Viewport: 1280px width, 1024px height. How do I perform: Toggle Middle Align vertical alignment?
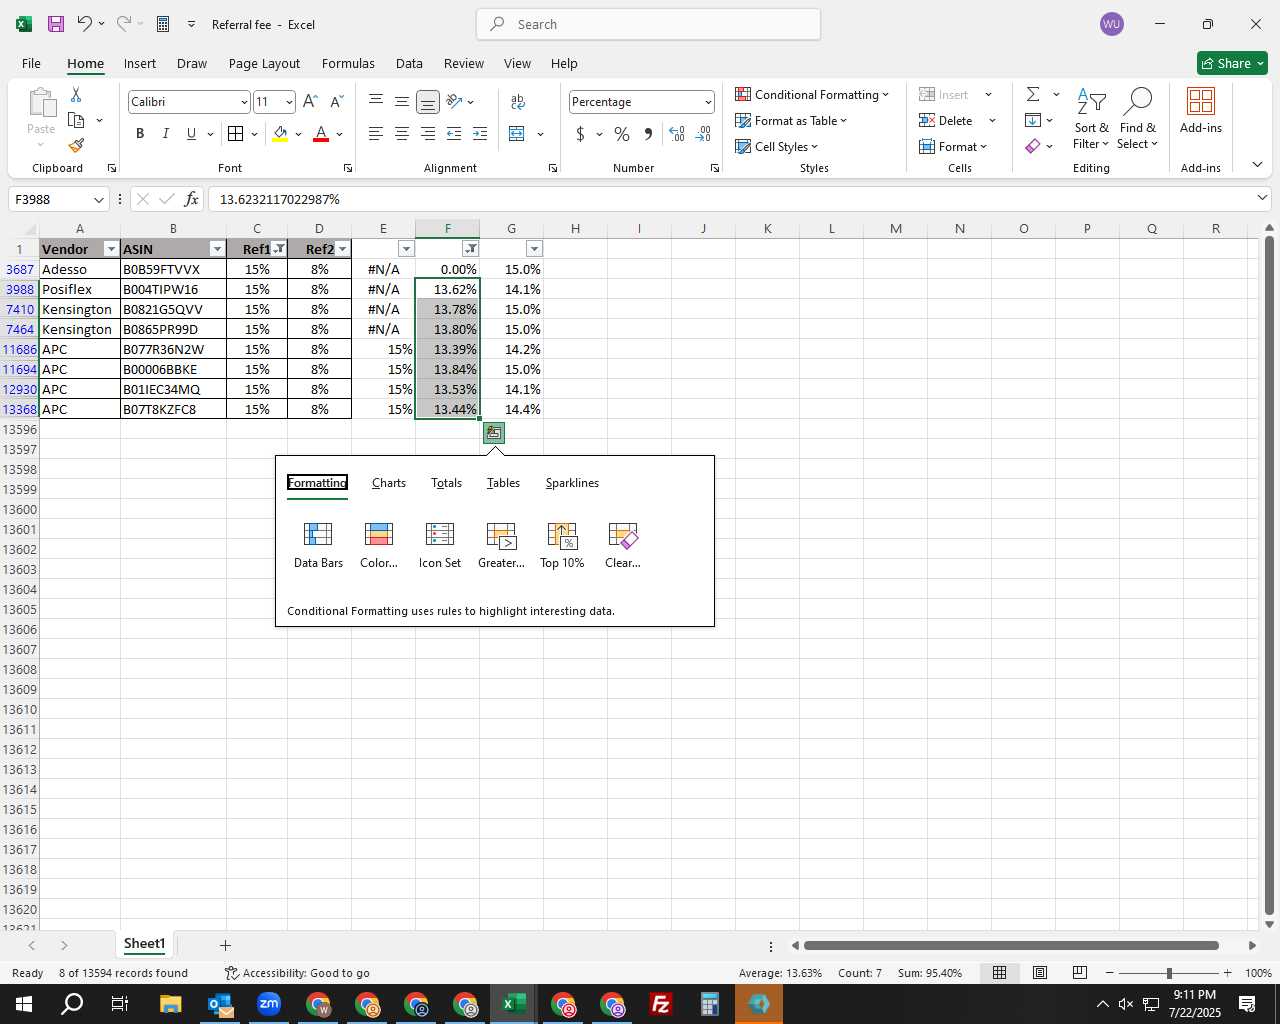point(402,101)
